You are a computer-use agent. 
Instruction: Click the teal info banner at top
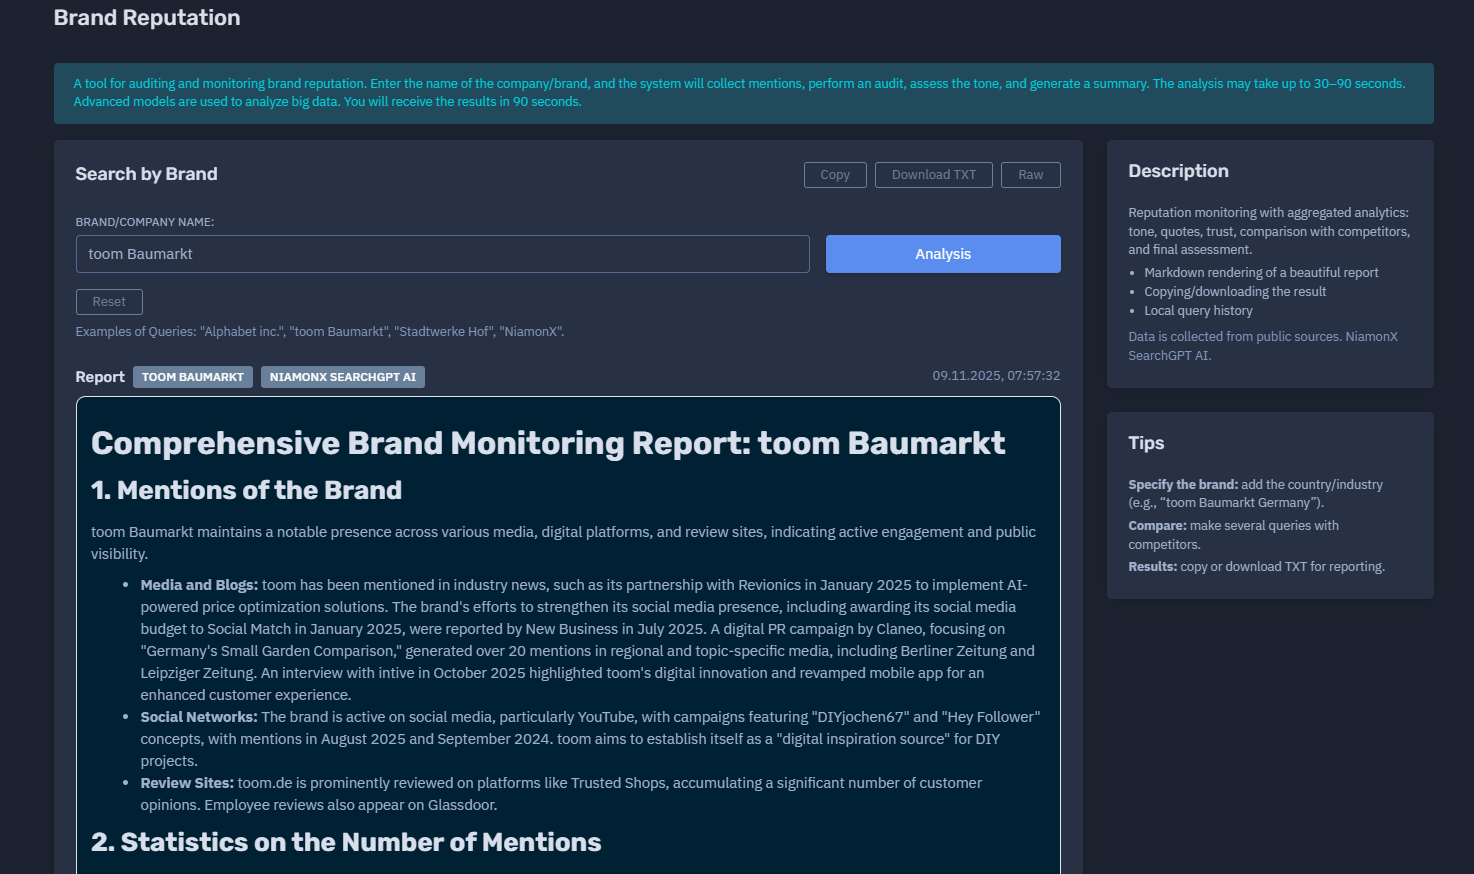point(743,93)
